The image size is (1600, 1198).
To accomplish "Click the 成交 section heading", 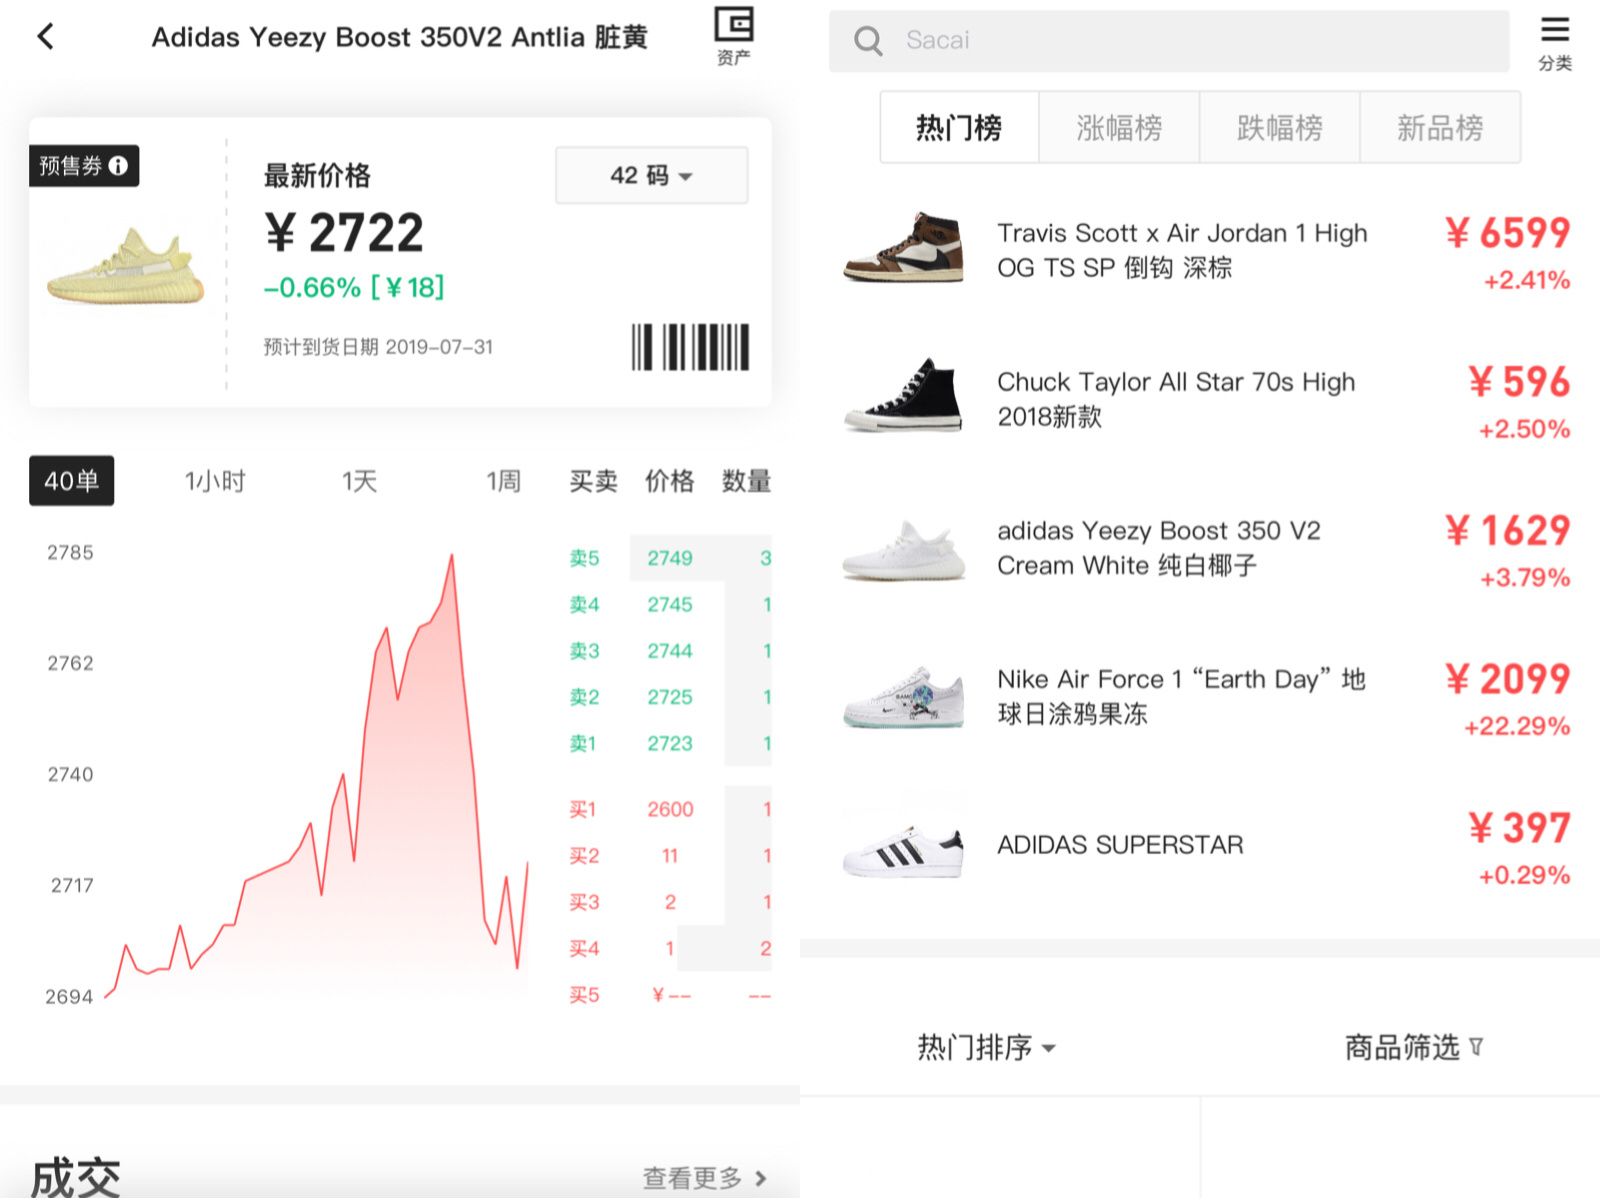I will point(76,1177).
